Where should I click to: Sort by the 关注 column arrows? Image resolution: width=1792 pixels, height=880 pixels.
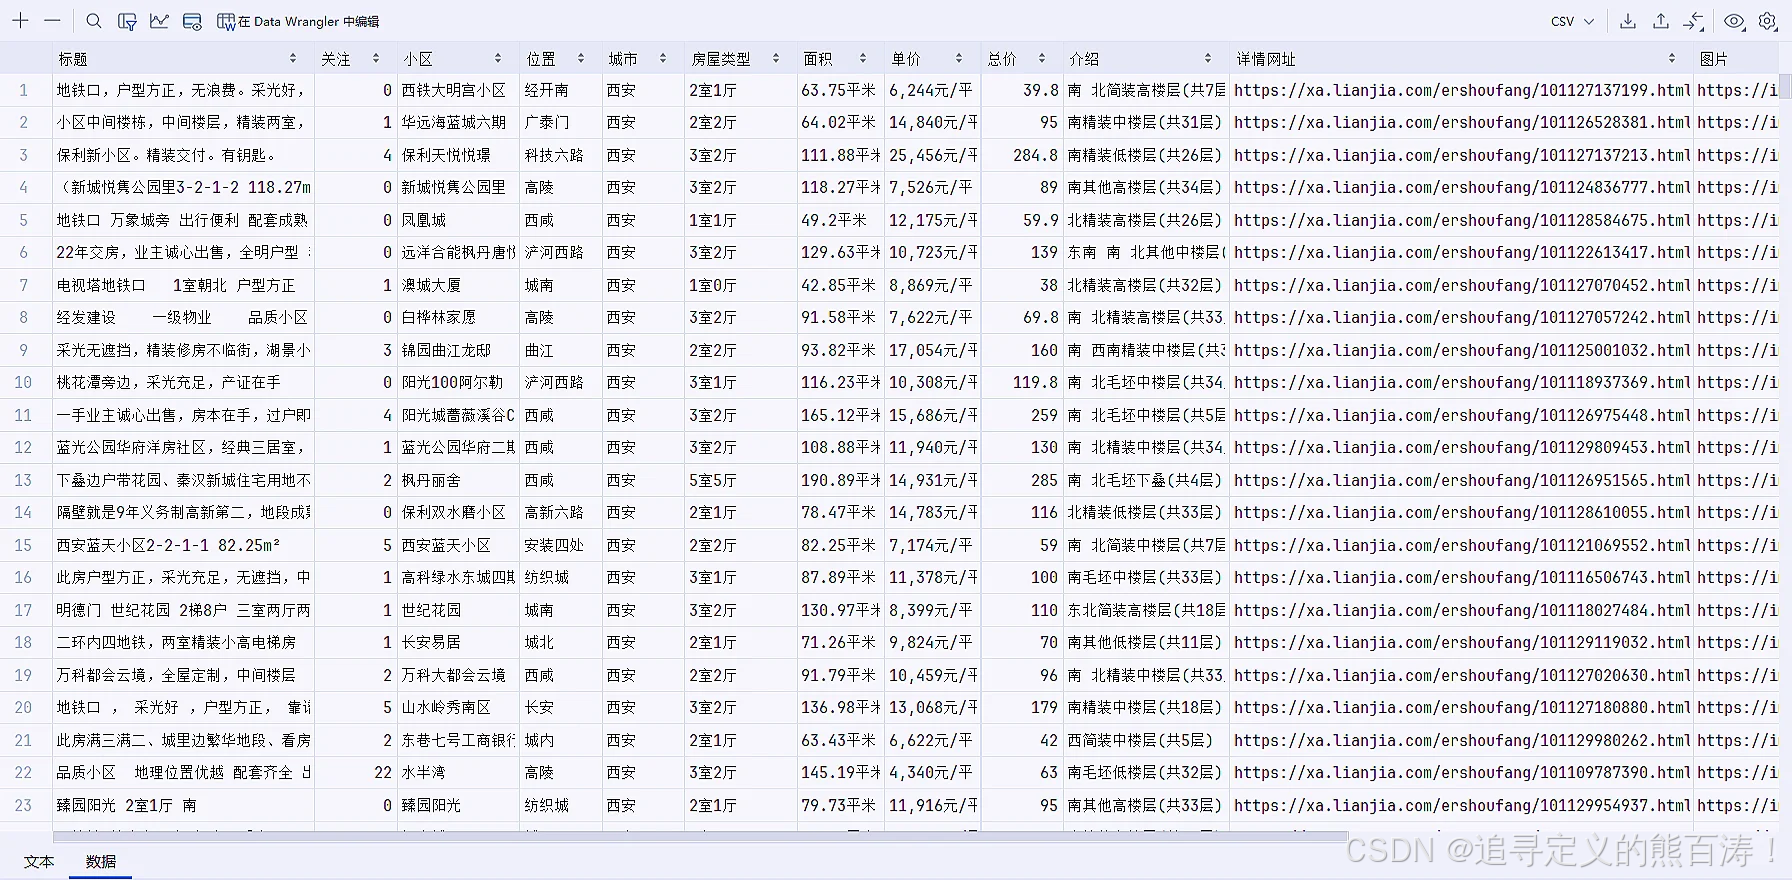coord(376,59)
